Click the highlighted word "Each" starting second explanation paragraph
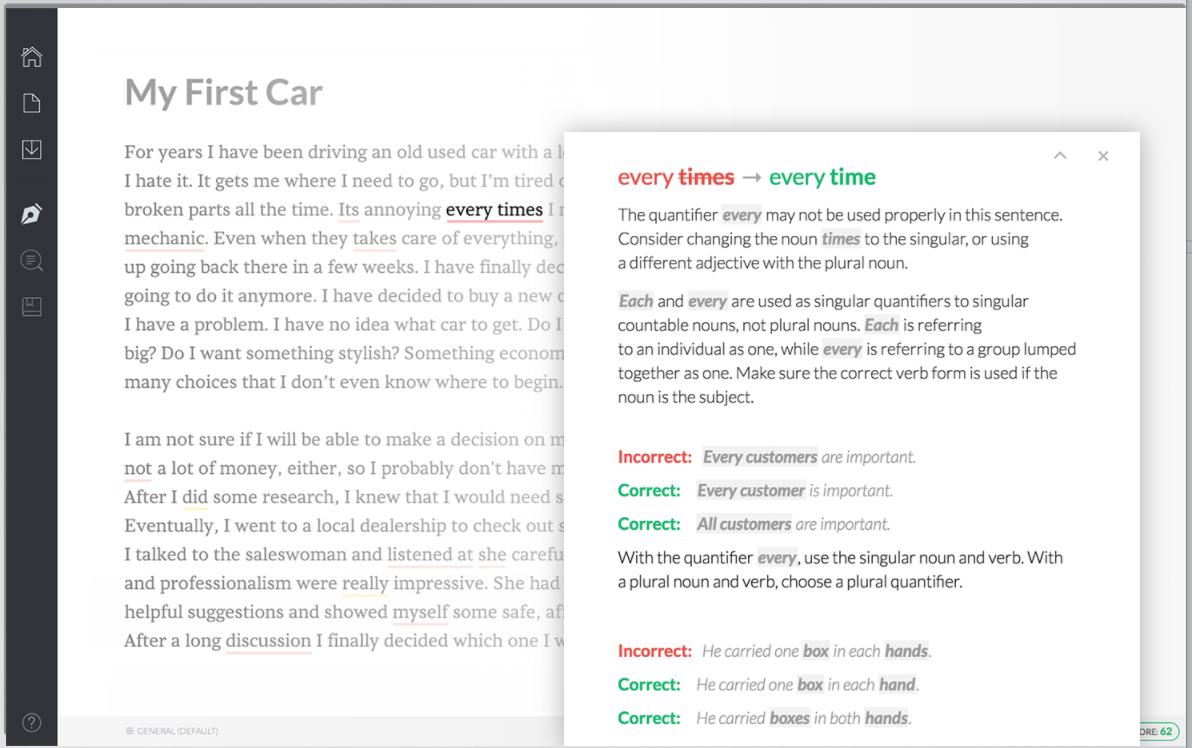This screenshot has height=748, width=1192. click(636, 301)
